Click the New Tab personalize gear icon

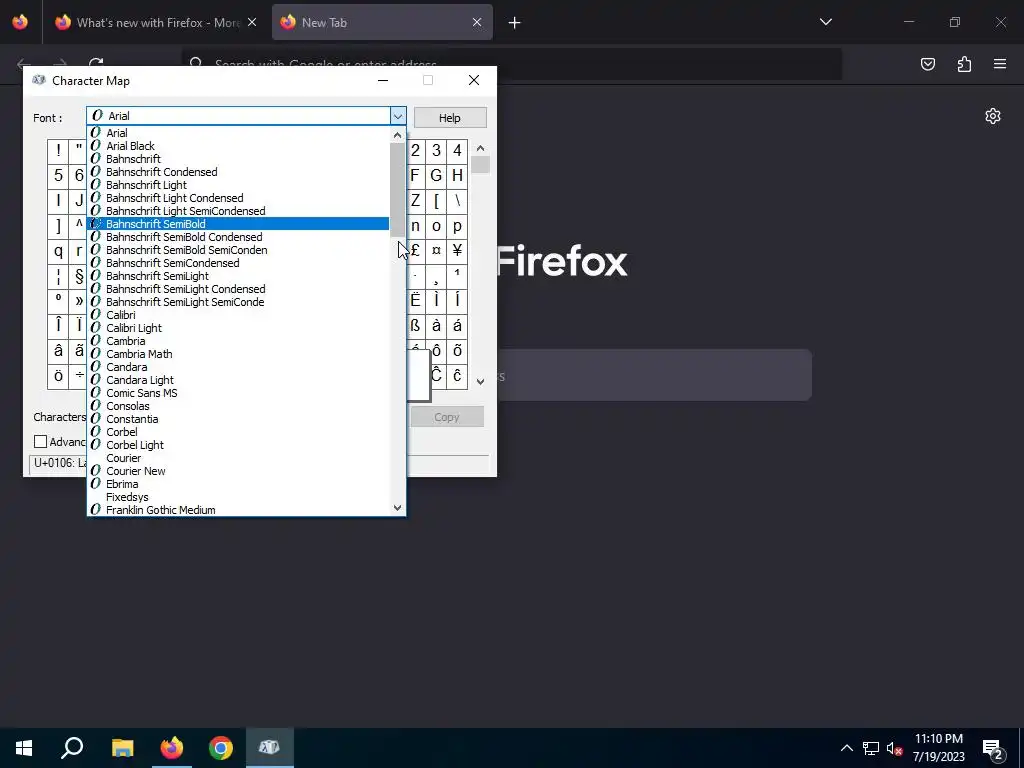pos(993,116)
